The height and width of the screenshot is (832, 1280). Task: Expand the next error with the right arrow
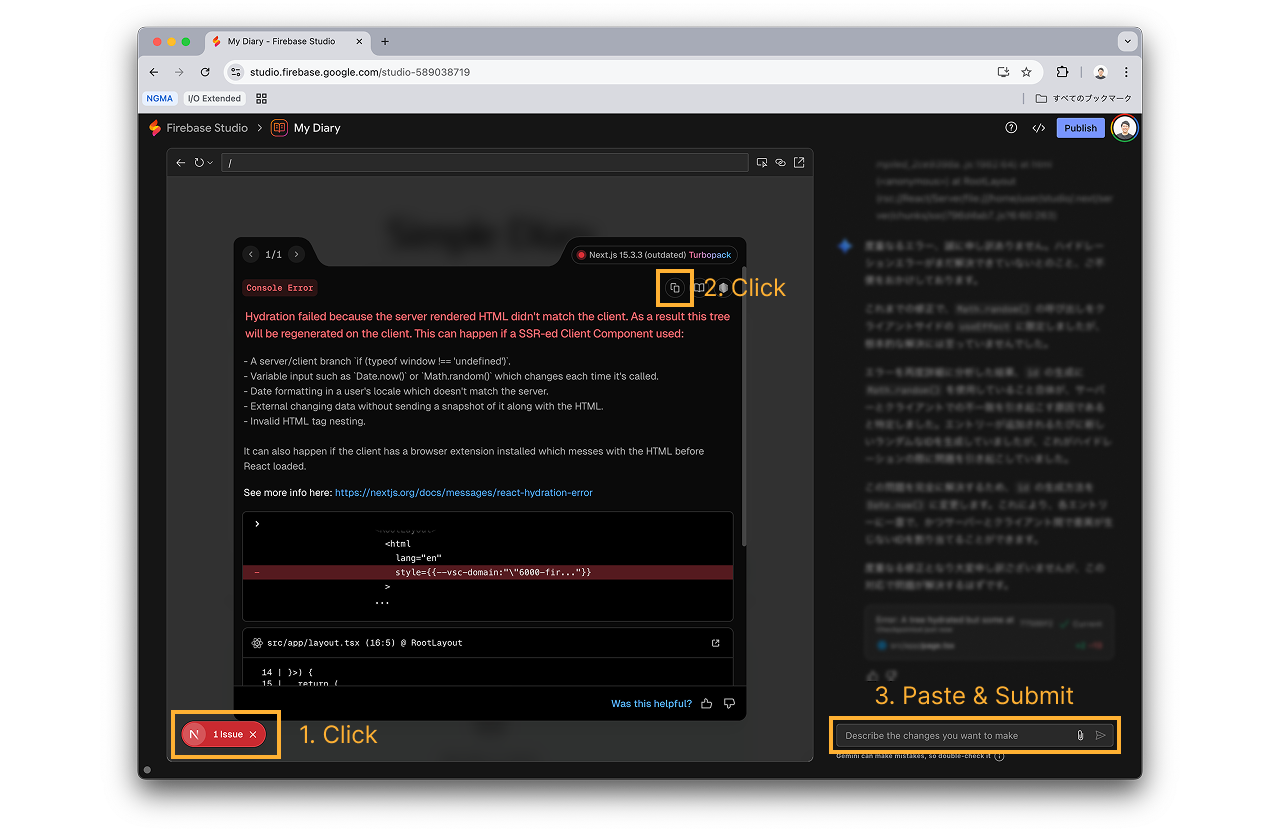point(296,254)
